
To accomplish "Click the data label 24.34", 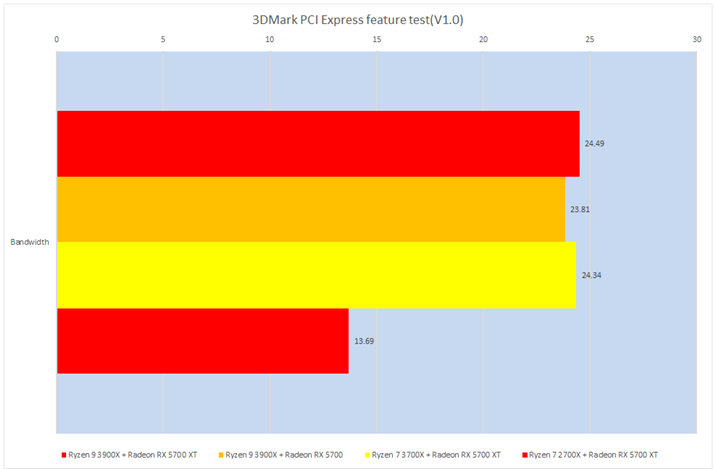I will click(591, 275).
